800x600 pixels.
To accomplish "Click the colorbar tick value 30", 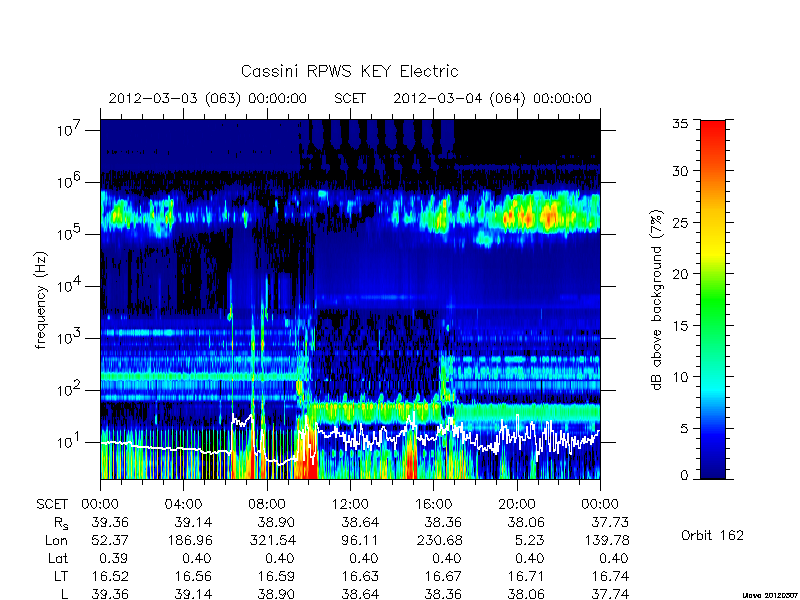I will coord(681,171).
